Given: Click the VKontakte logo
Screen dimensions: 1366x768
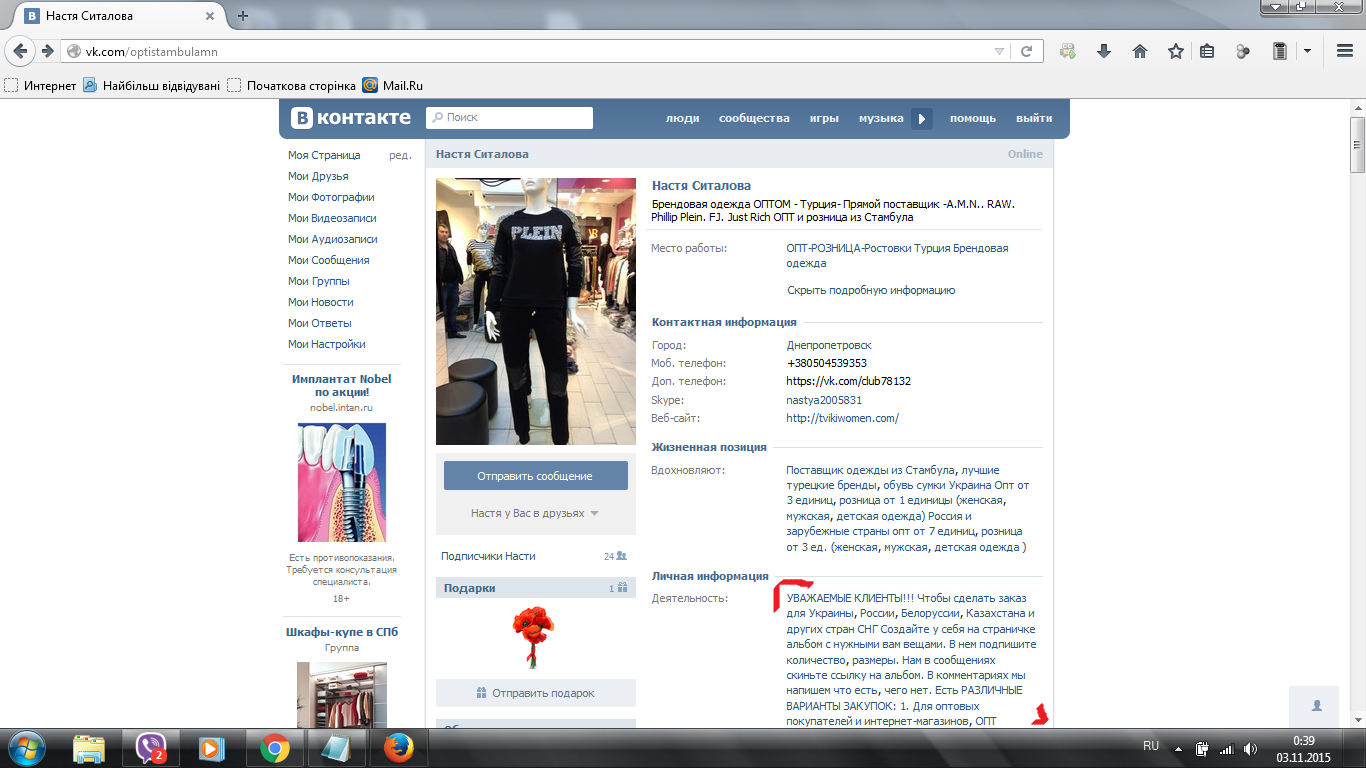Looking at the screenshot, I should tap(351, 118).
